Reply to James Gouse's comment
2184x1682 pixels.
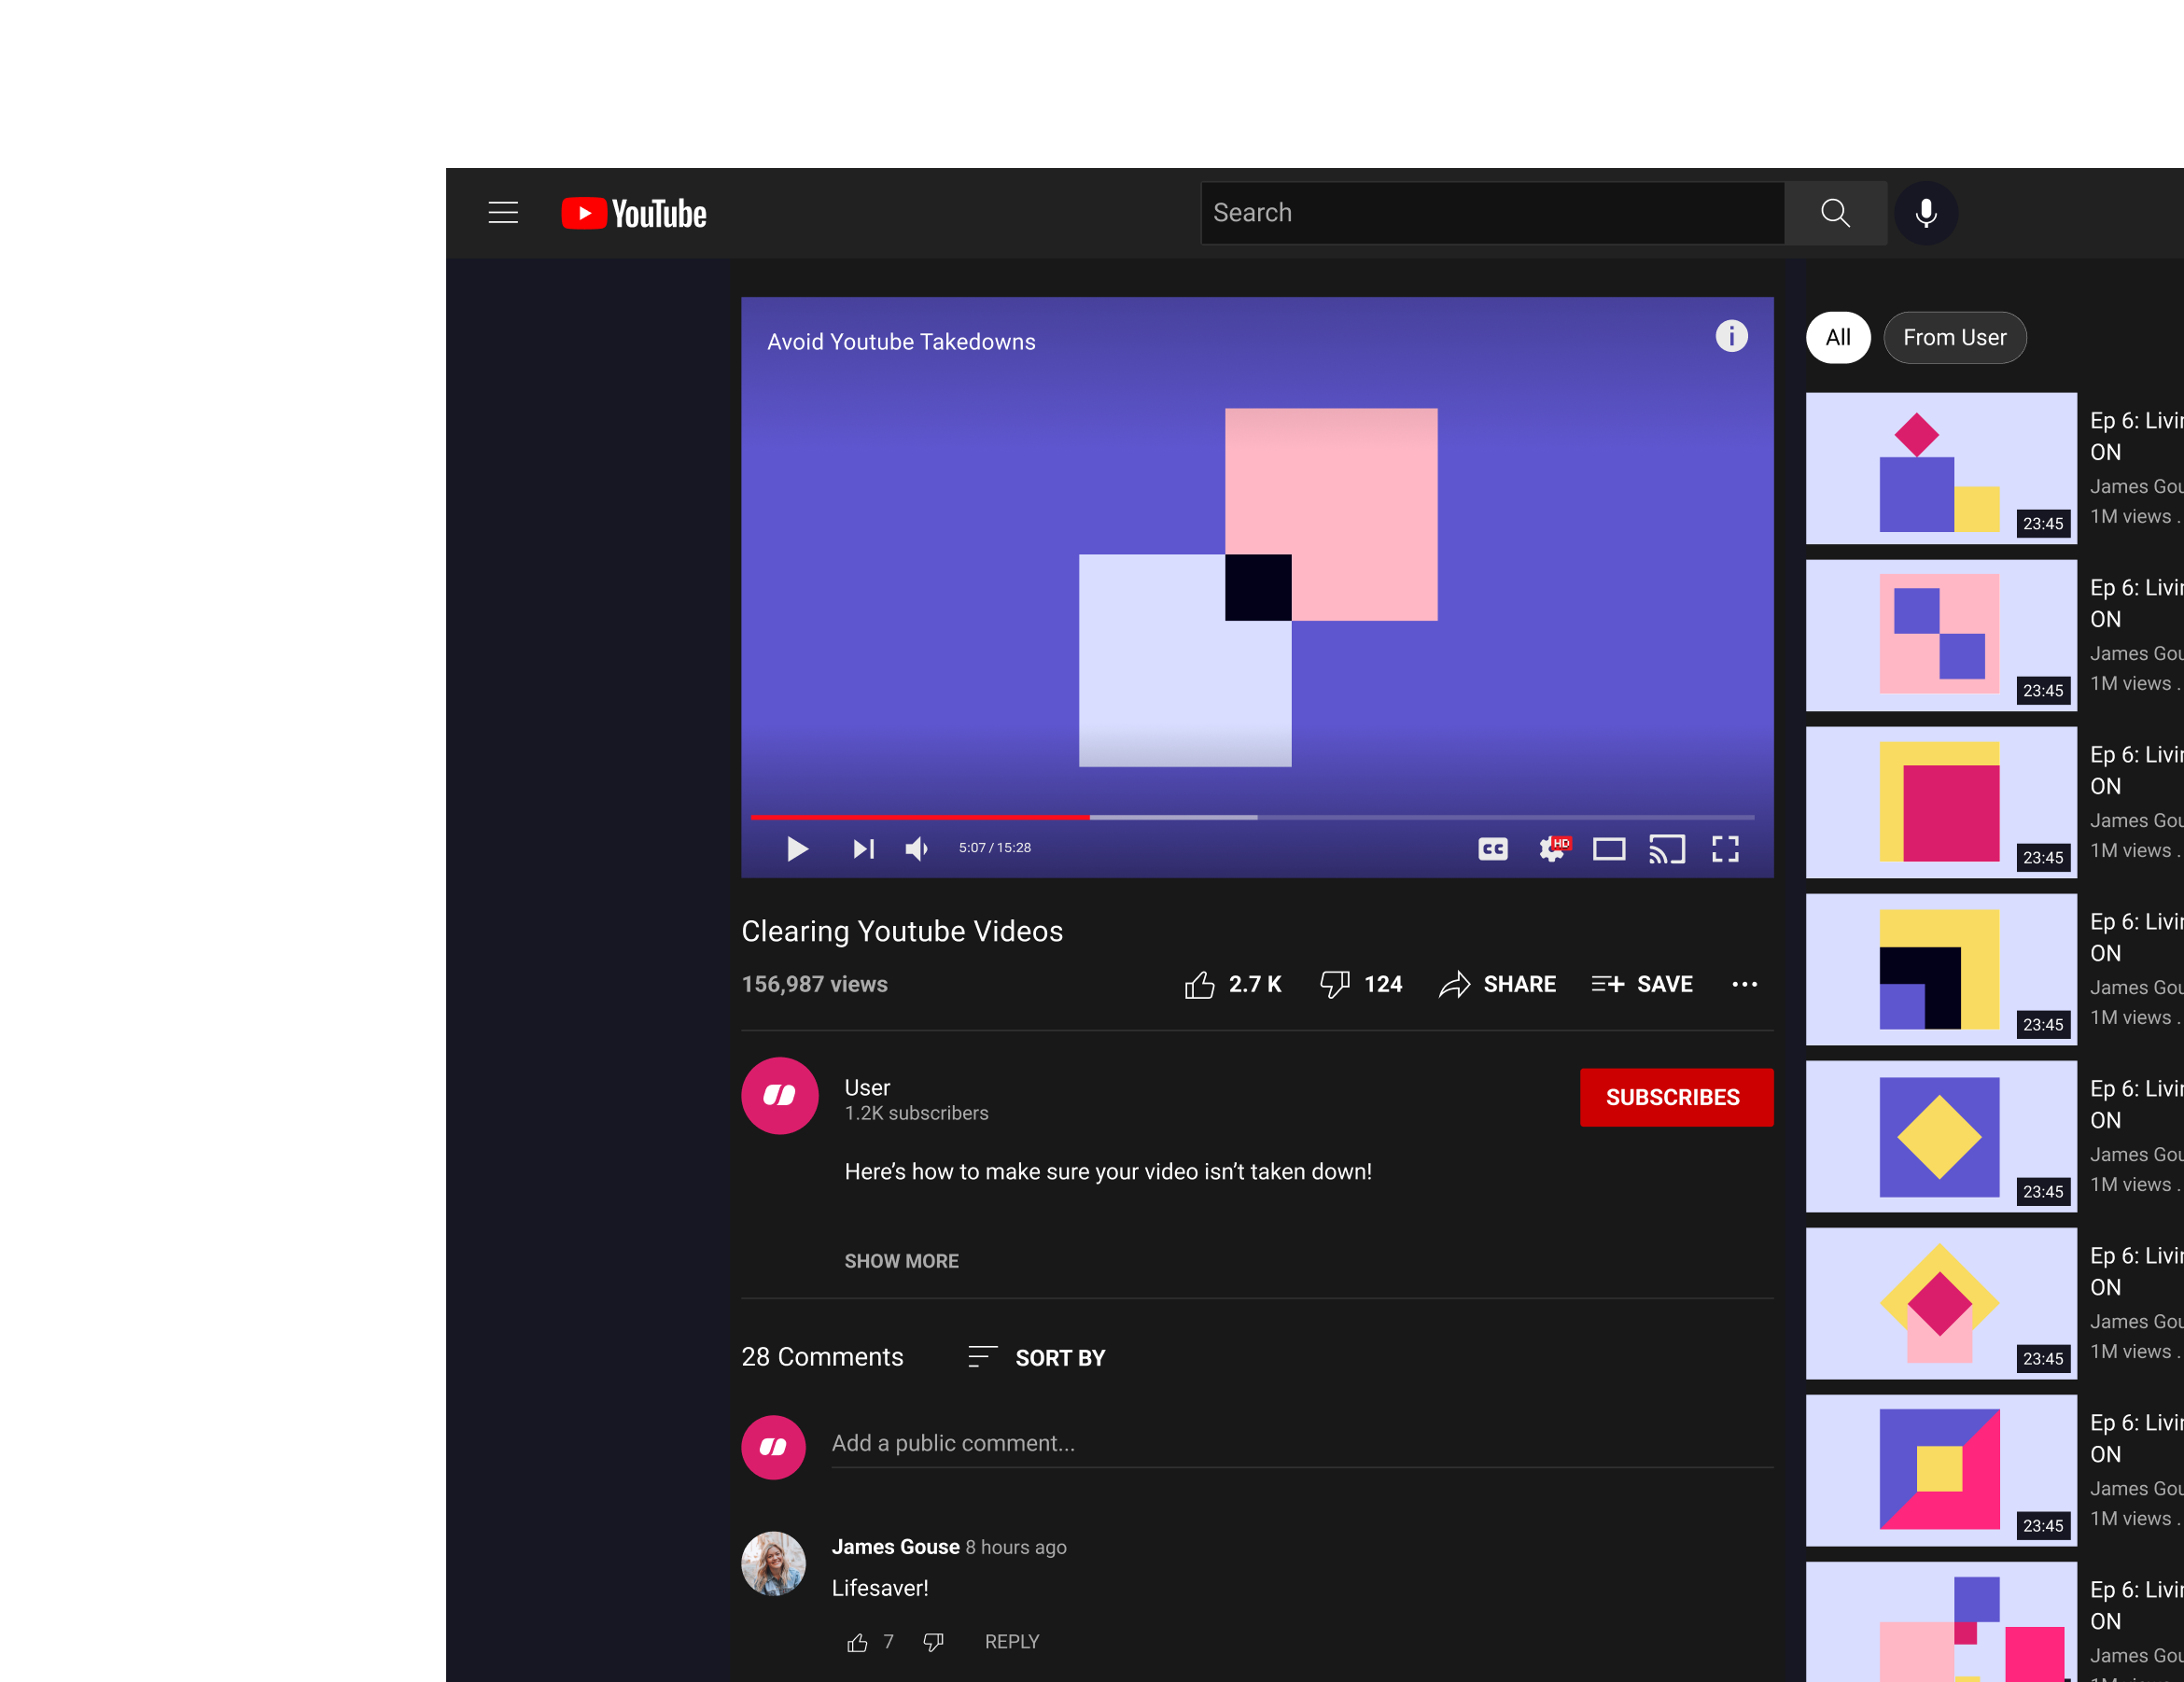[x=1011, y=1642]
